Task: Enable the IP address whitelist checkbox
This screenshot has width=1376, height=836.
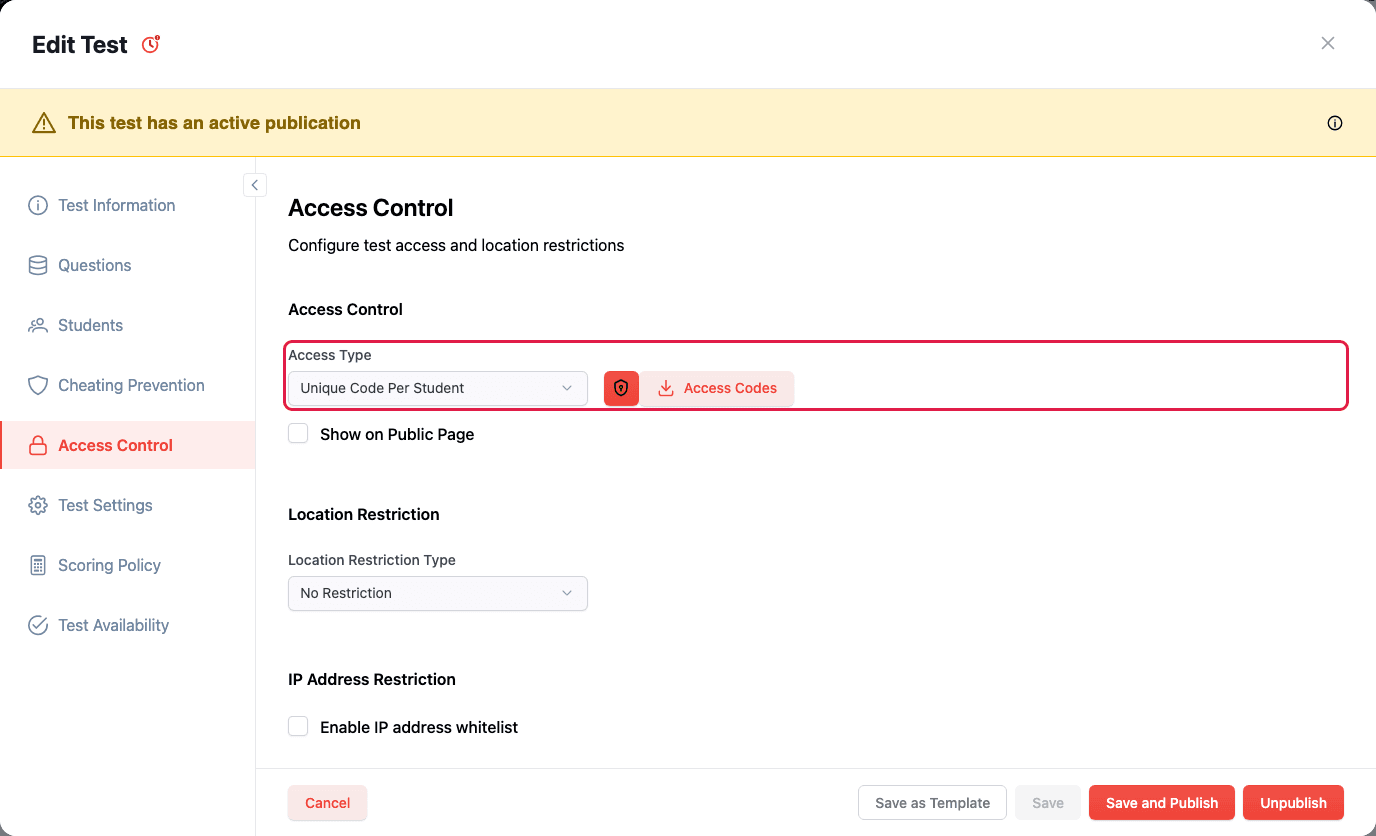Action: coord(298,726)
